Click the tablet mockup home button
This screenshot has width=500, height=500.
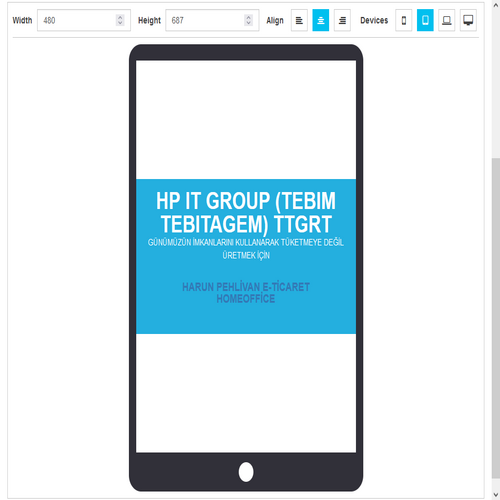[246, 472]
